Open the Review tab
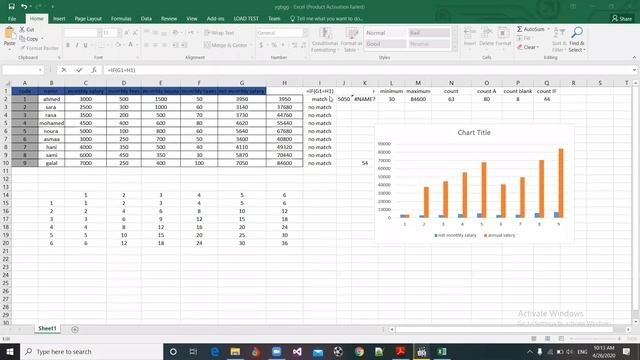The height and width of the screenshot is (360, 640). pyautogui.click(x=169, y=19)
